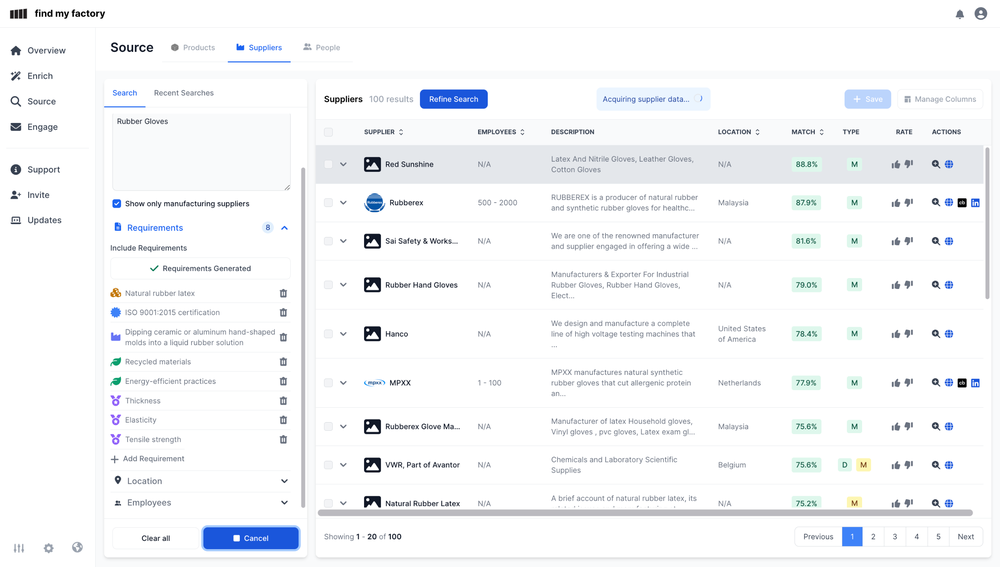Screen dimensions: 1000x567
Task: Click the Manage Columns button
Action: [x=940, y=99]
